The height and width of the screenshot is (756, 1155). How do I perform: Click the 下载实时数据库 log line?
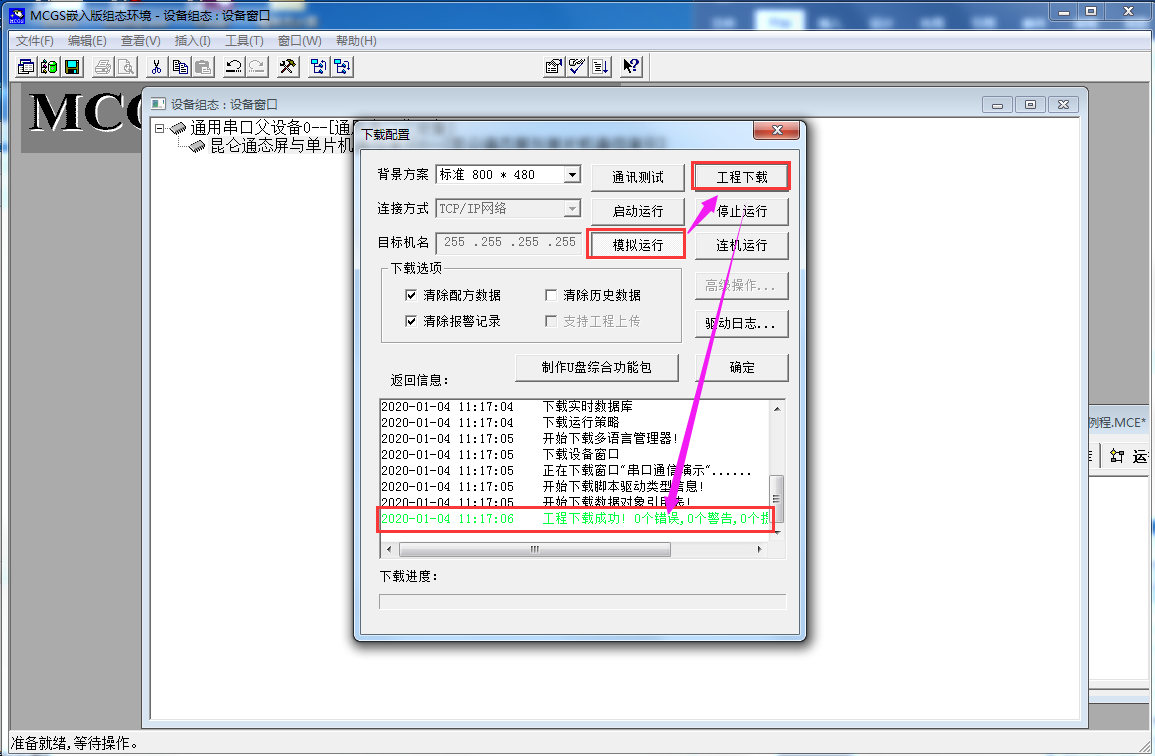tap(507, 406)
